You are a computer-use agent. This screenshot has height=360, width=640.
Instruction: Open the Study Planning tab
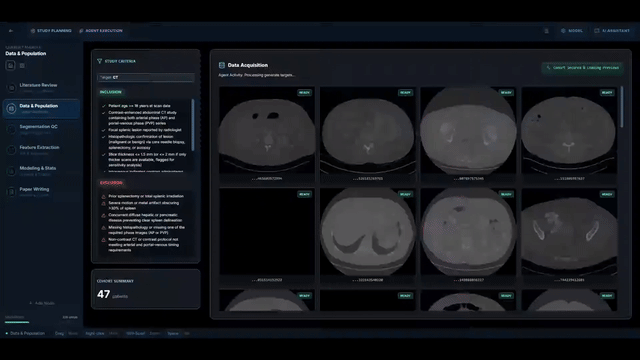click(51, 31)
